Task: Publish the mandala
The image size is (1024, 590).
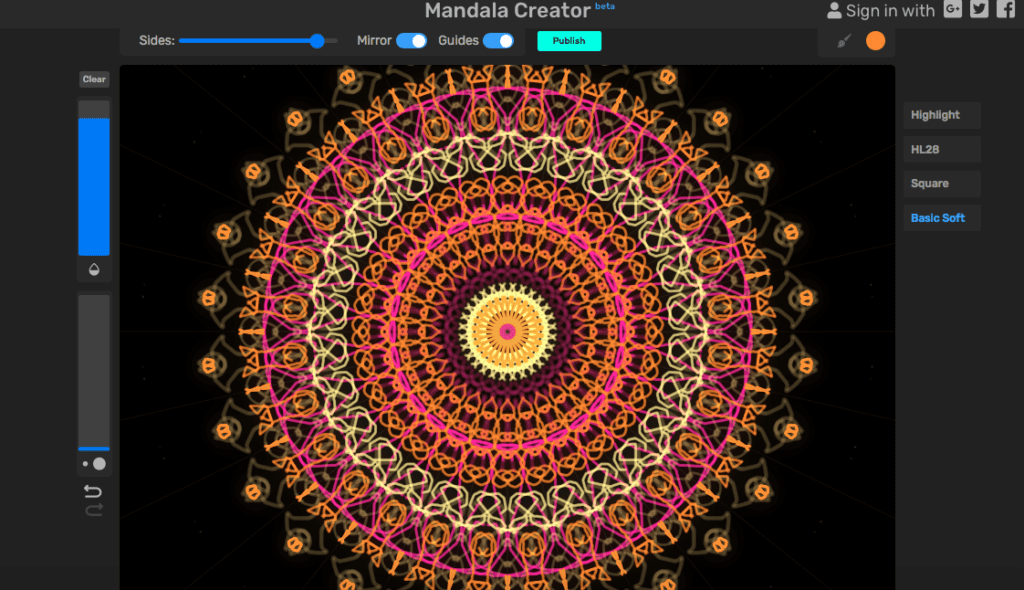Action: pos(569,41)
